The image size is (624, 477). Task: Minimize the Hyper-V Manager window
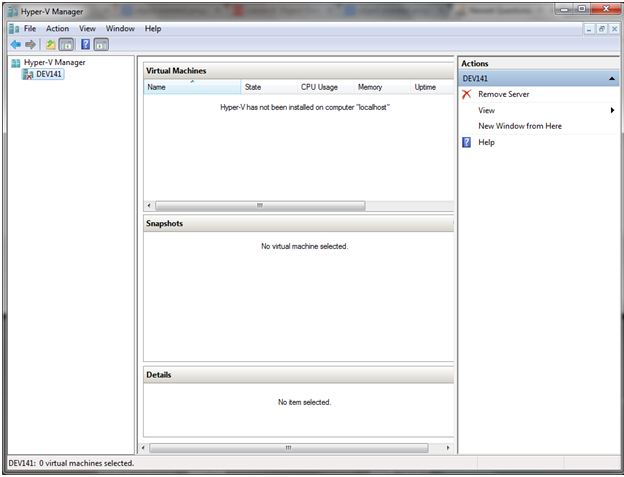565,9
